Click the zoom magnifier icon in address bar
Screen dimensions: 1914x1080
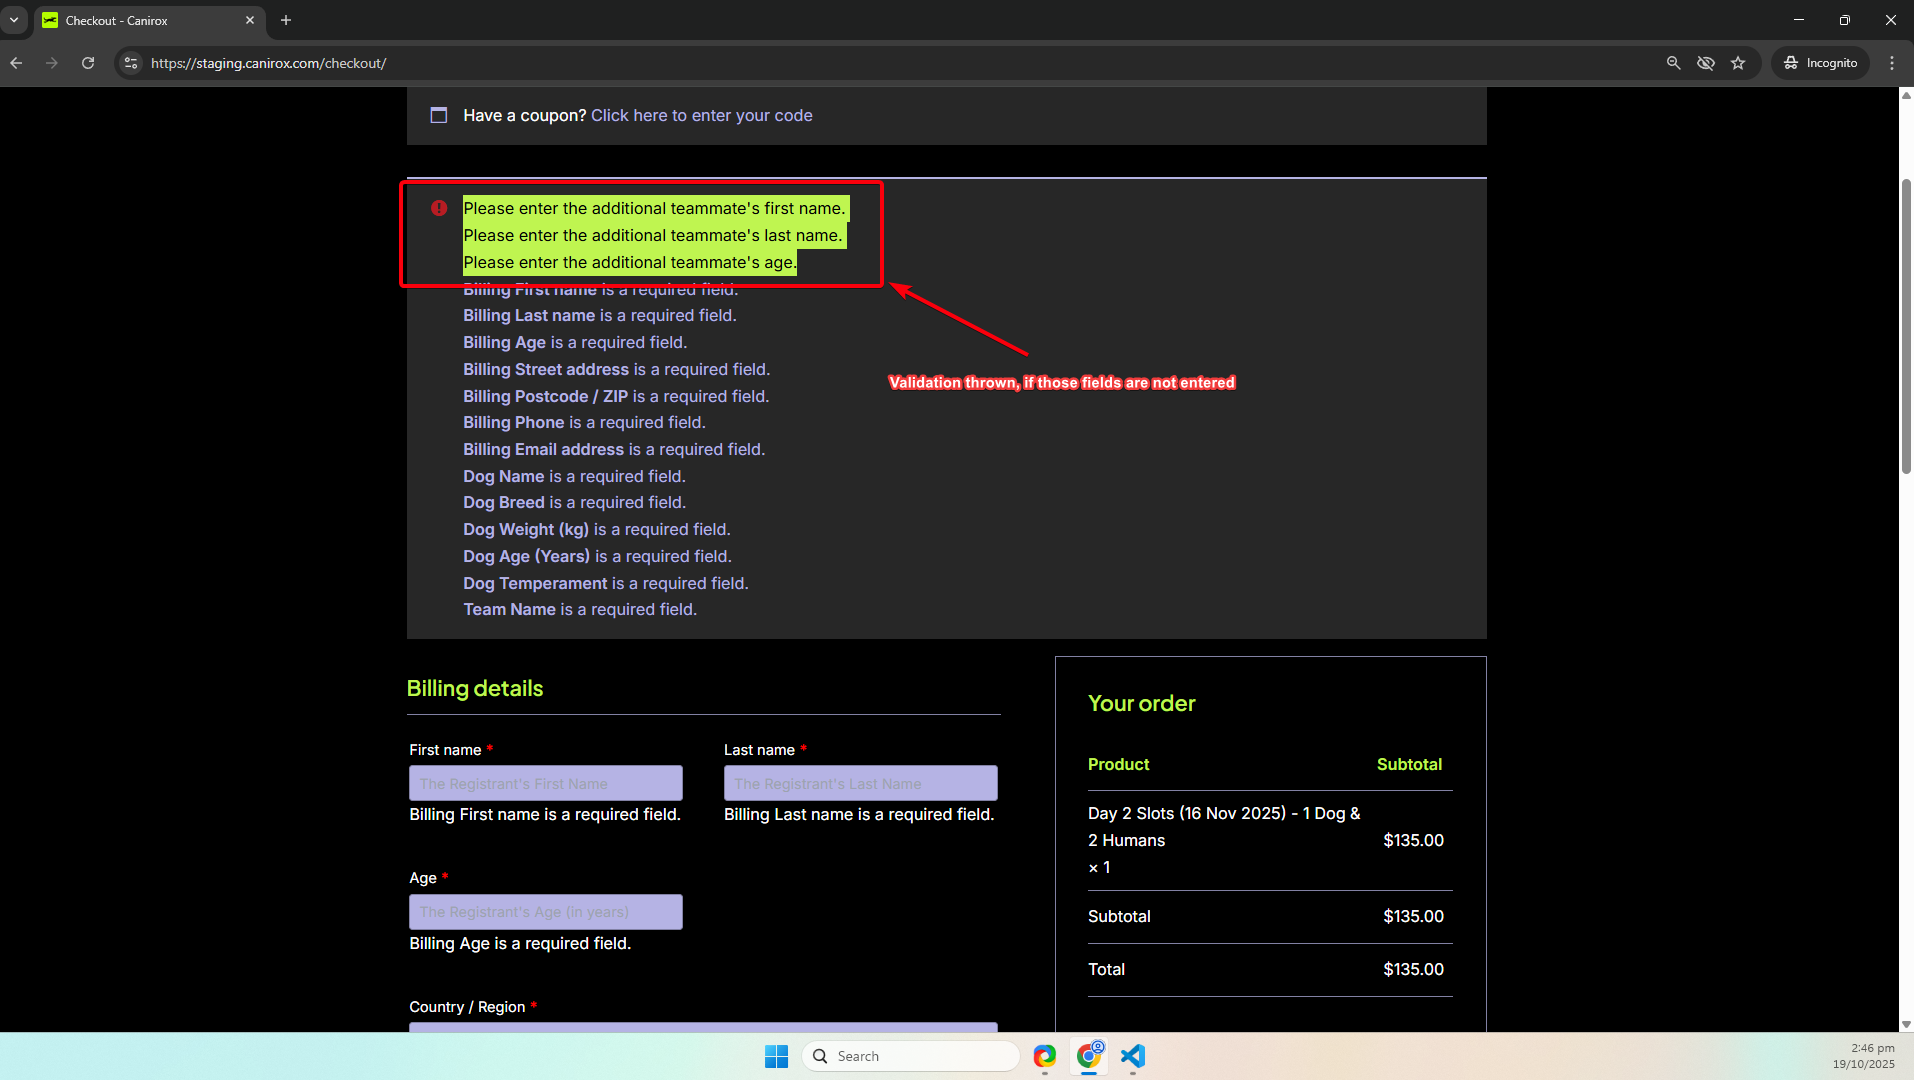1673,63
